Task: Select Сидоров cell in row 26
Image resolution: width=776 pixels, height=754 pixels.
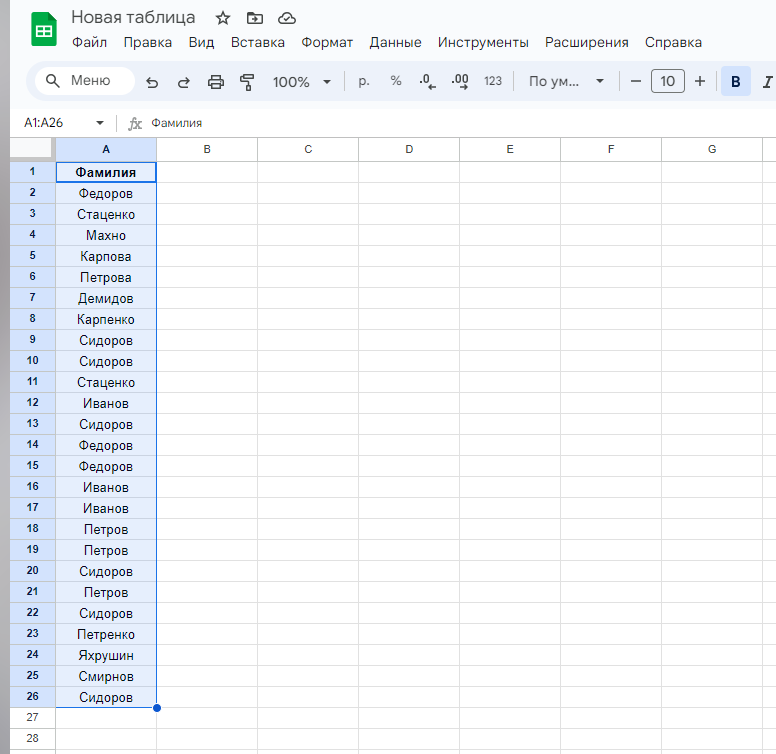Action: point(106,697)
